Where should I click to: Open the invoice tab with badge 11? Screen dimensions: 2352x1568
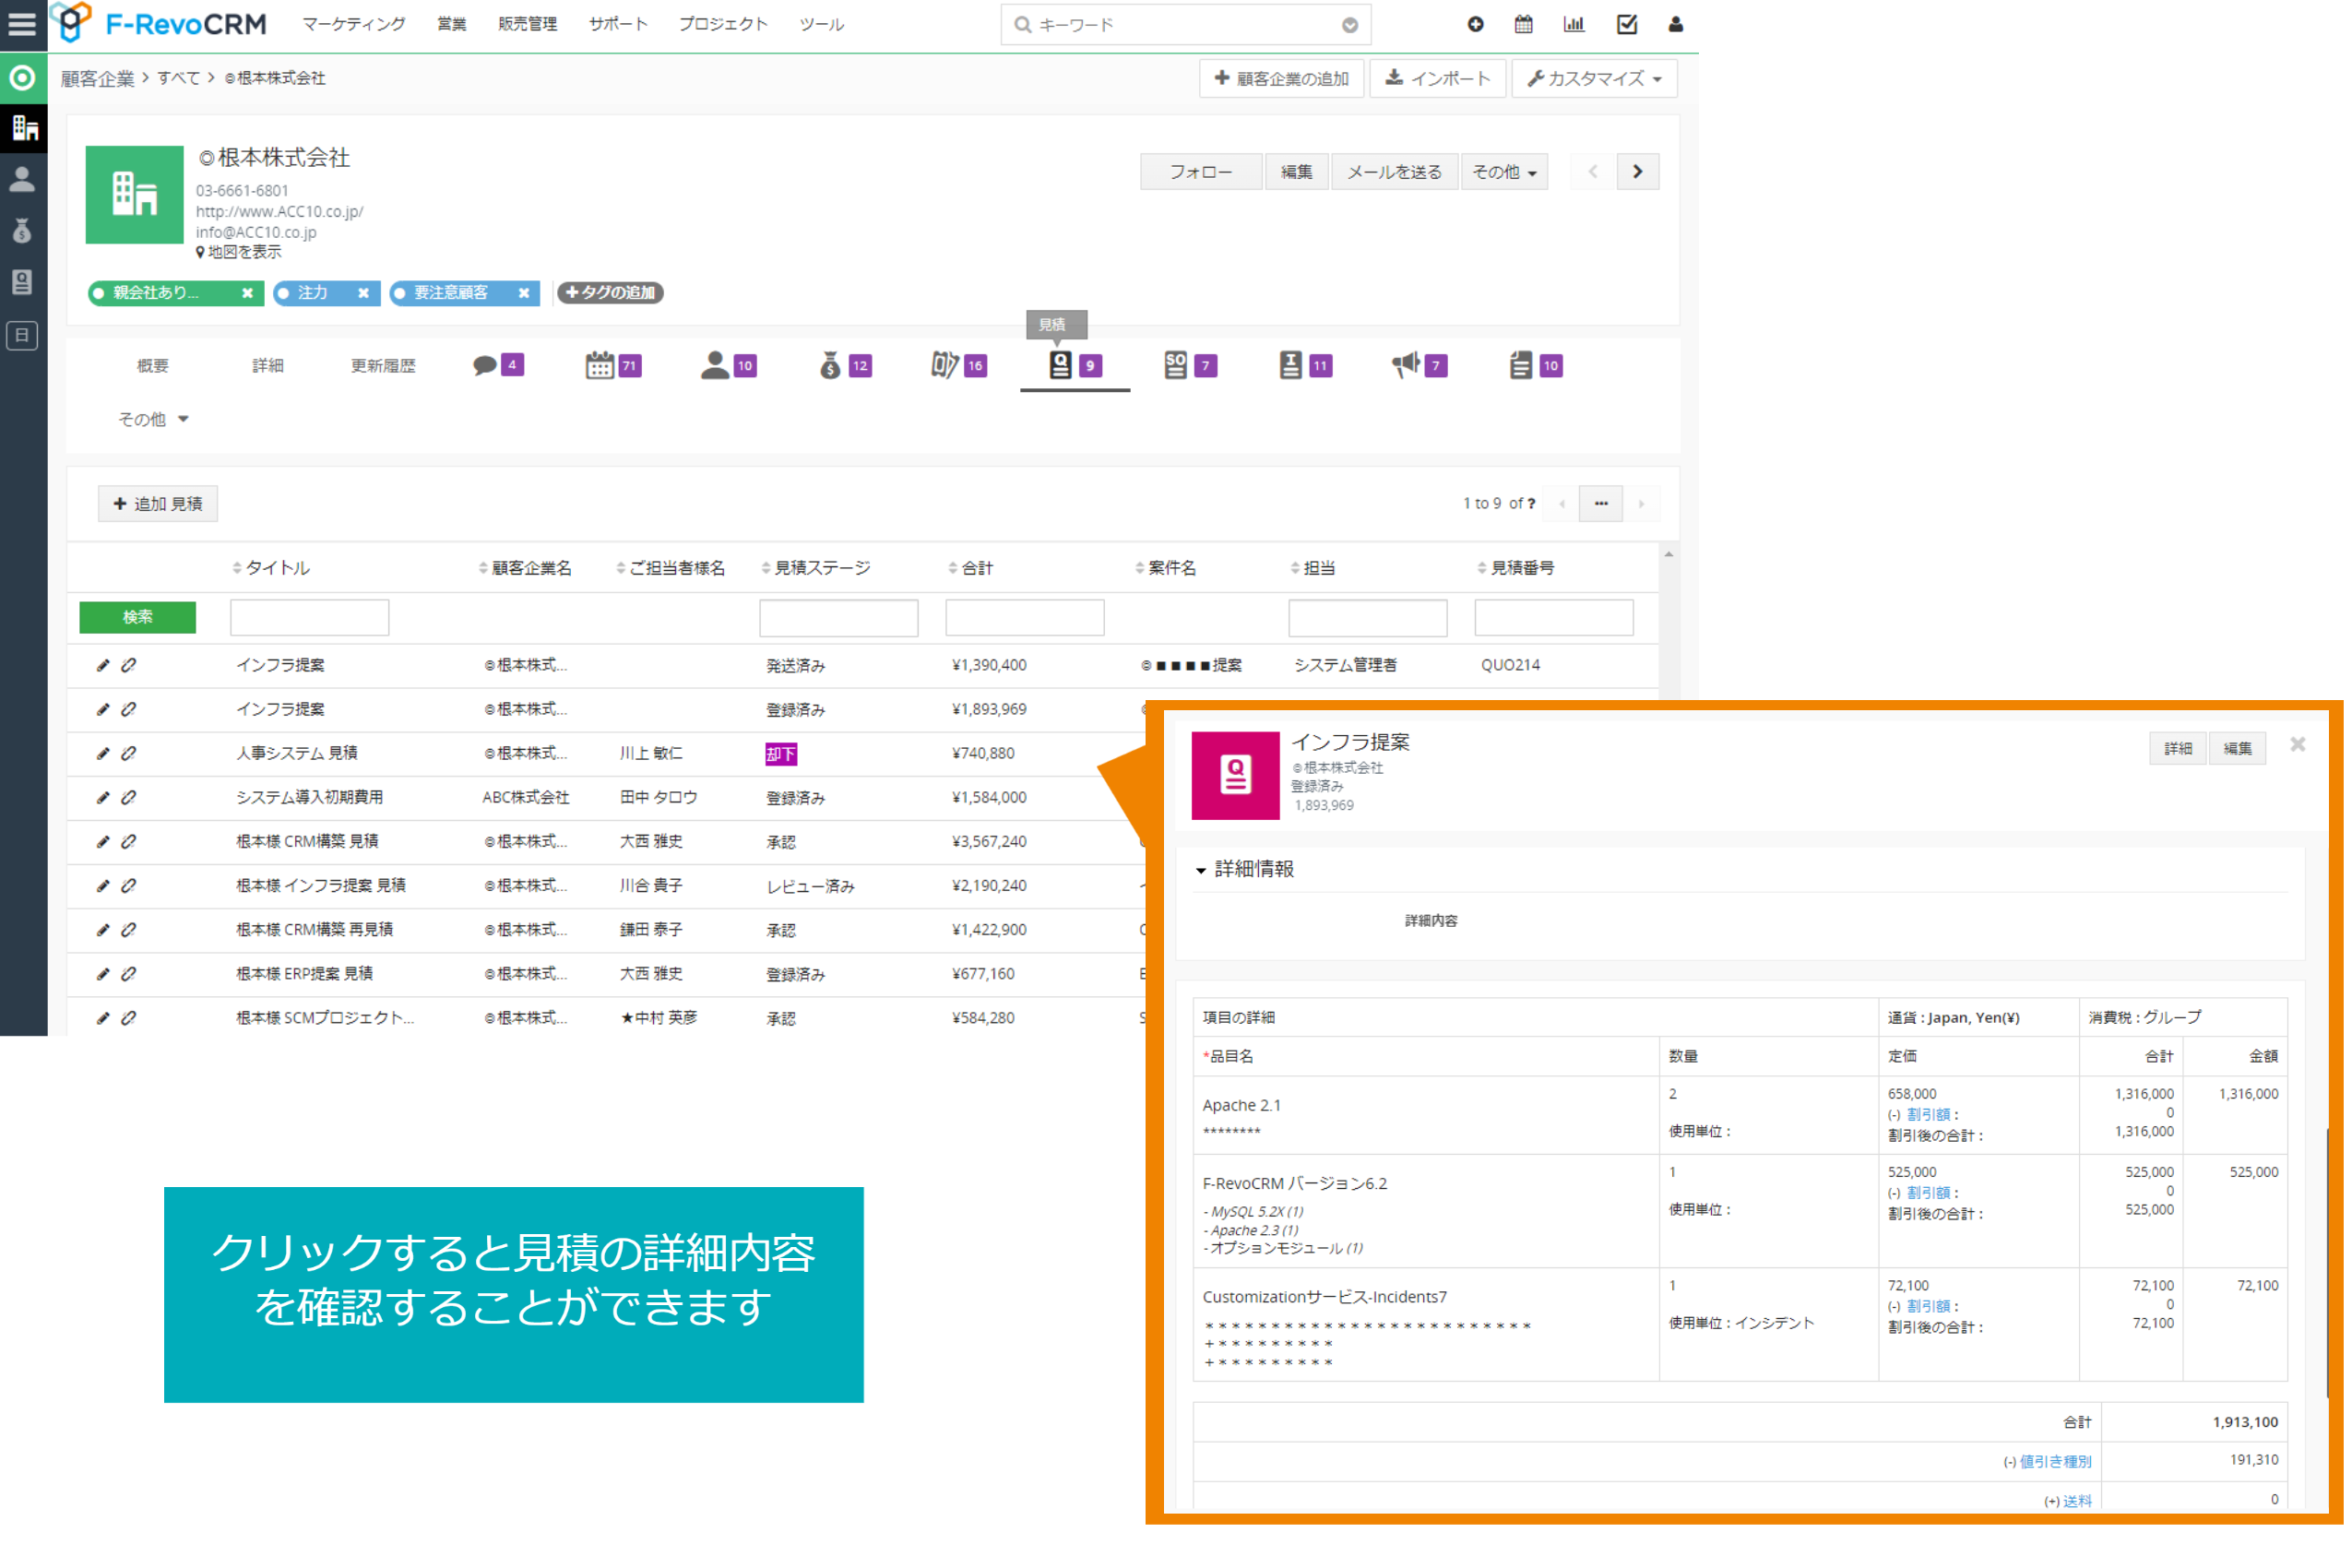[1305, 365]
